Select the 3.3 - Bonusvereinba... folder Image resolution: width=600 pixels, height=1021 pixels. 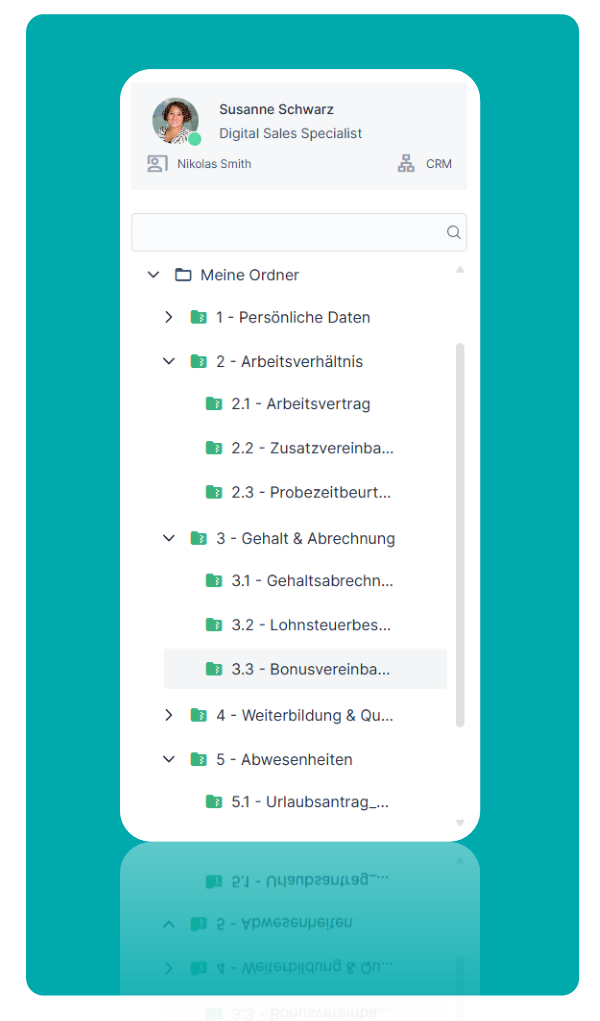click(x=310, y=669)
